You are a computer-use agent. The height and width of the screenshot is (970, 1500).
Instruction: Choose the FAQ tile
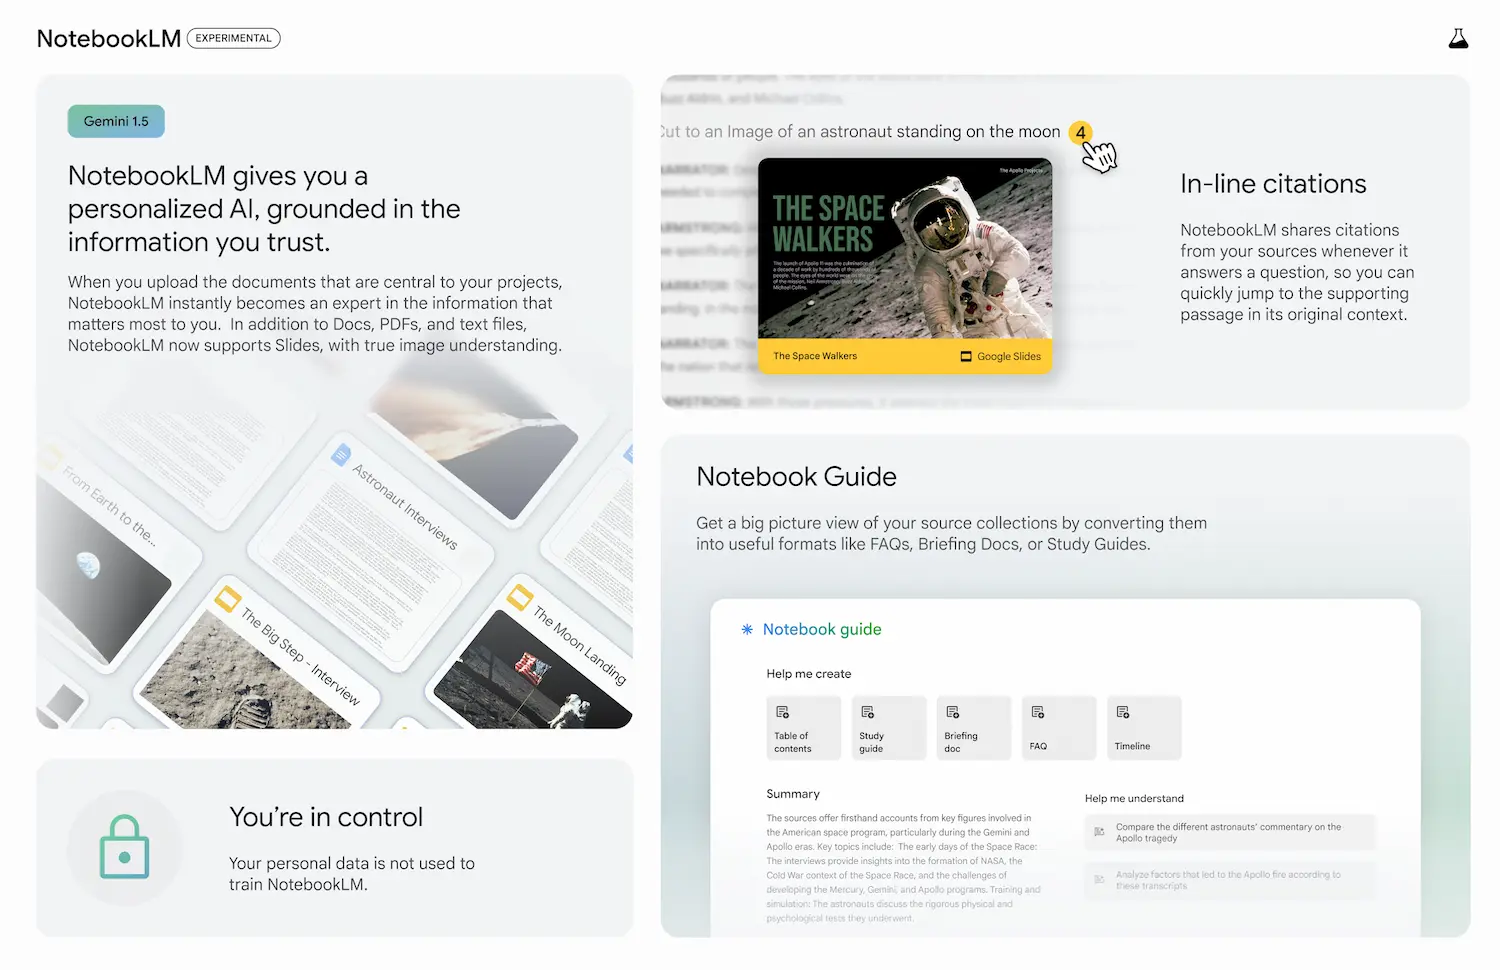(1058, 728)
